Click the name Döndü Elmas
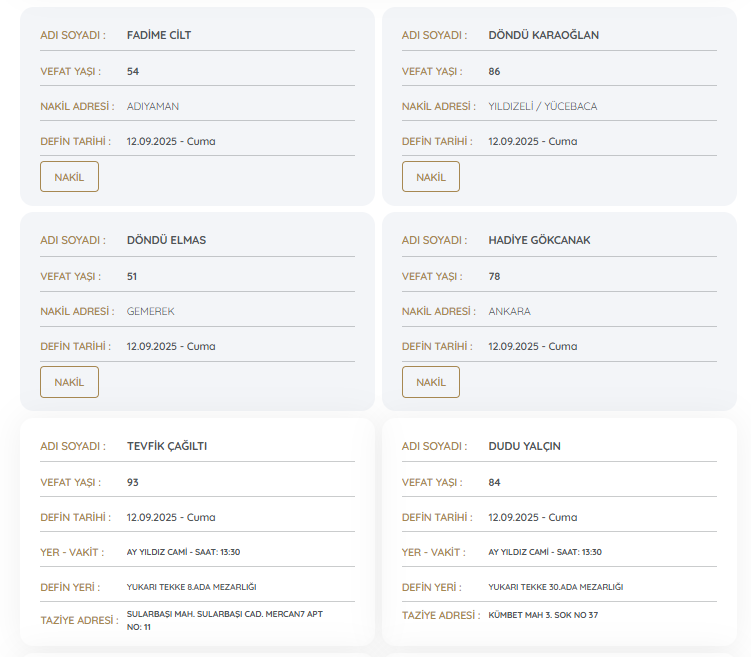The height and width of the screenshot is (657, 751). tap(166, 240)
